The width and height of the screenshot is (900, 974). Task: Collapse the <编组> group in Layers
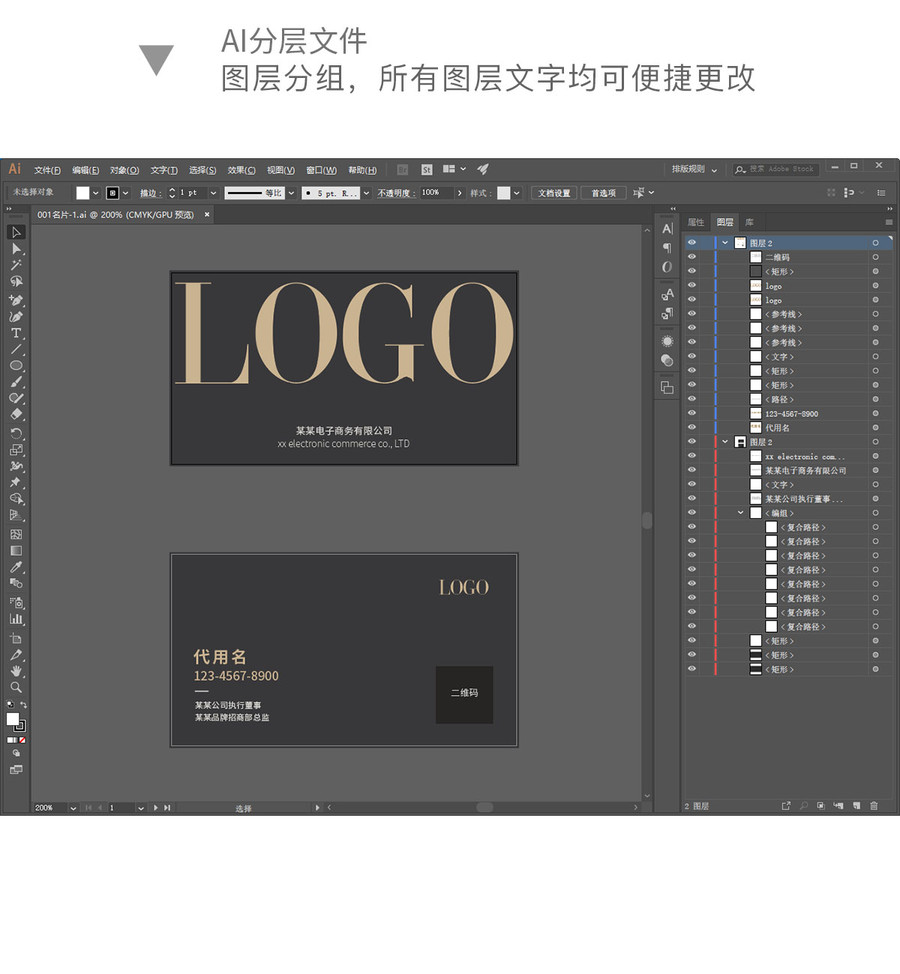pos(740,513)
